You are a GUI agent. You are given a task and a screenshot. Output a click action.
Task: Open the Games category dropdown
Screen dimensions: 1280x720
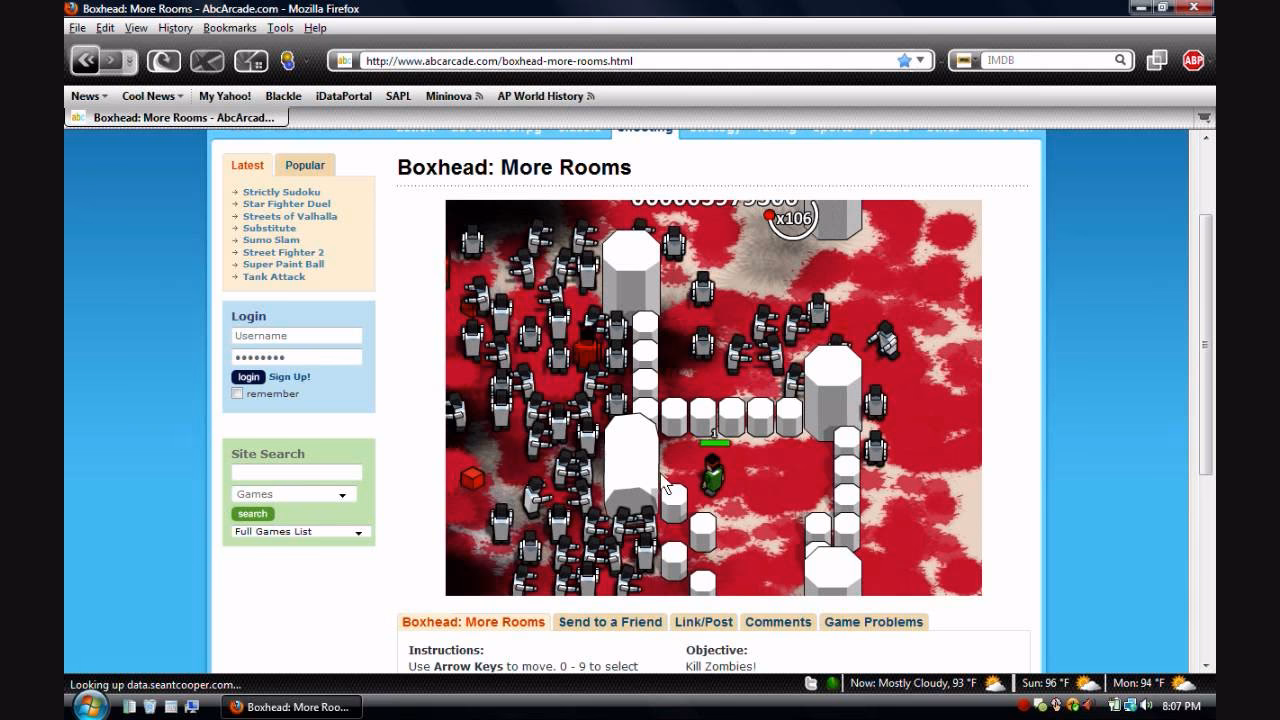[293, 494]
